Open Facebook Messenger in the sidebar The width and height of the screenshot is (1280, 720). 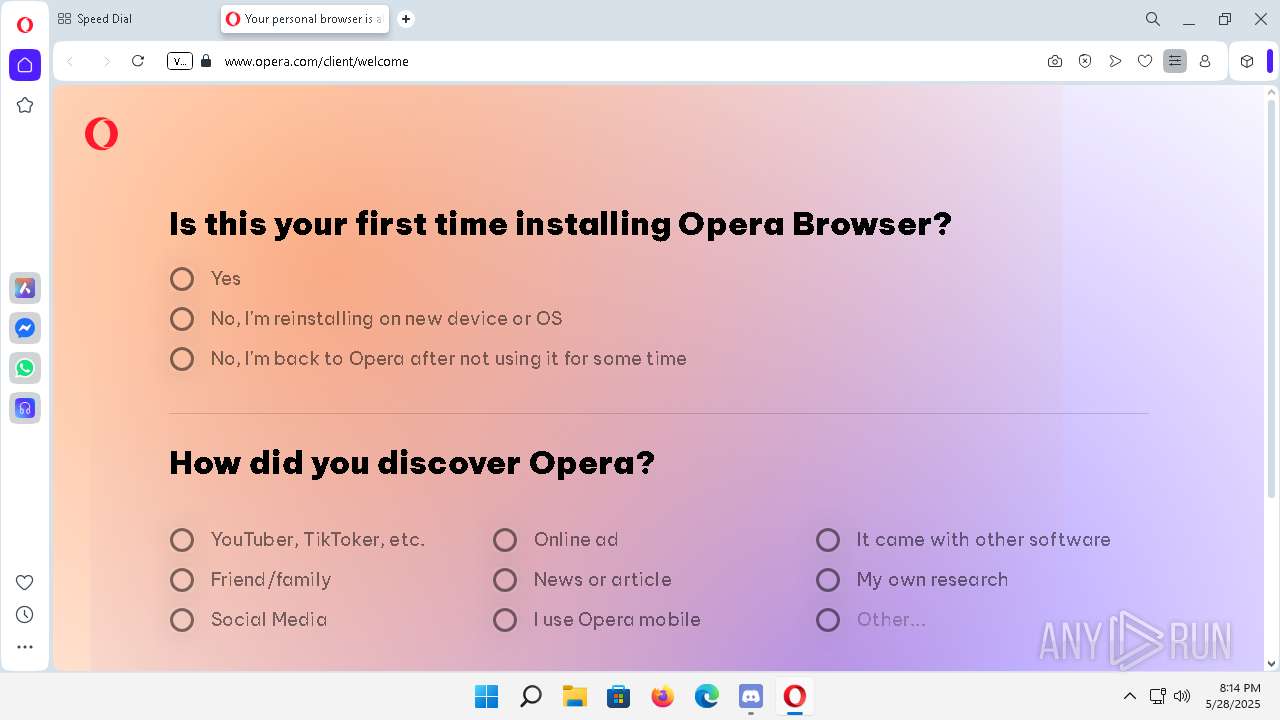tap(25, 328)
